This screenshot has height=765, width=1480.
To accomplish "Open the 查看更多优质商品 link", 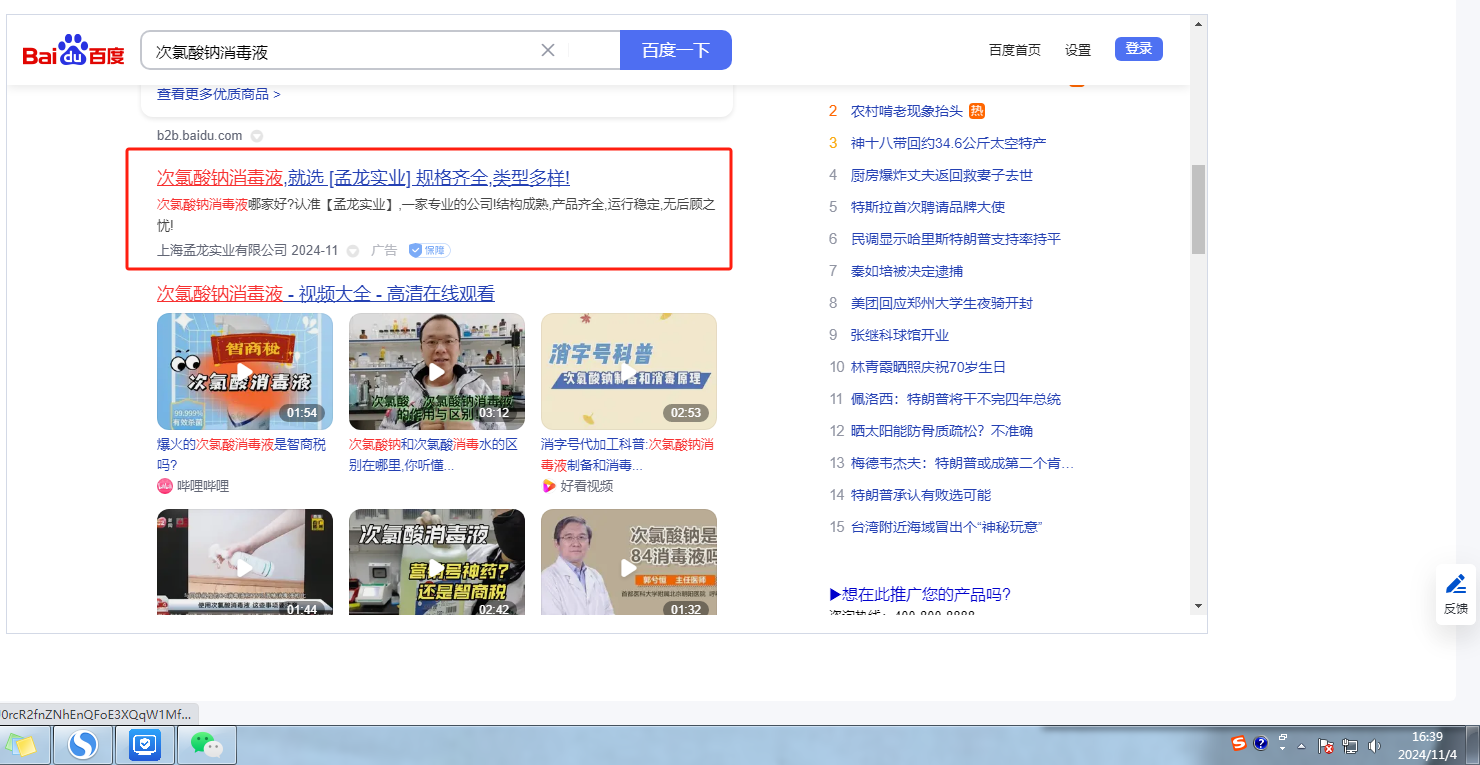I will pos(218,94).
